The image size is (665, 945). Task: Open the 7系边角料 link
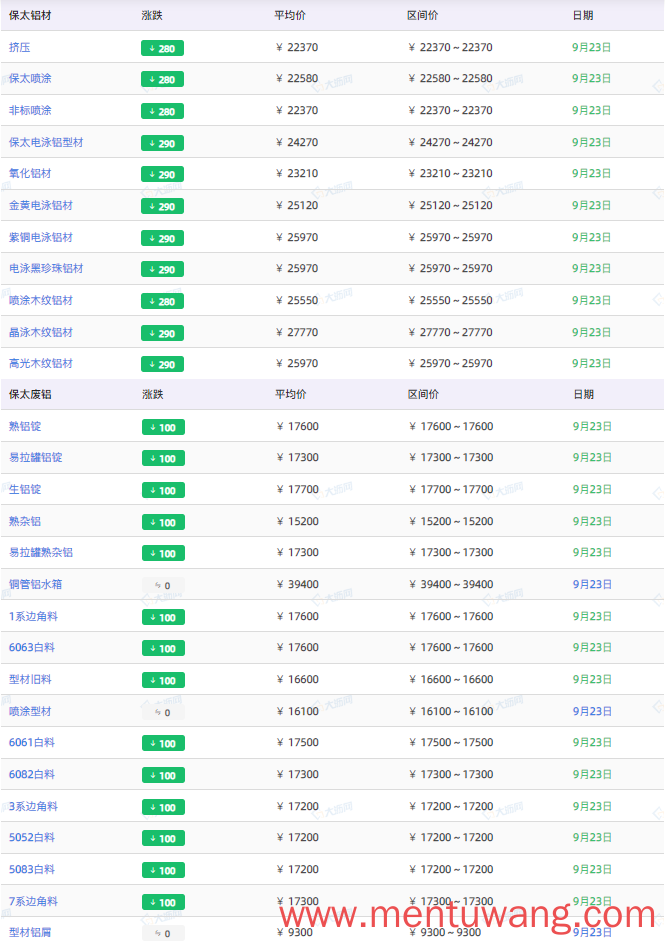(x=33, y=901)
